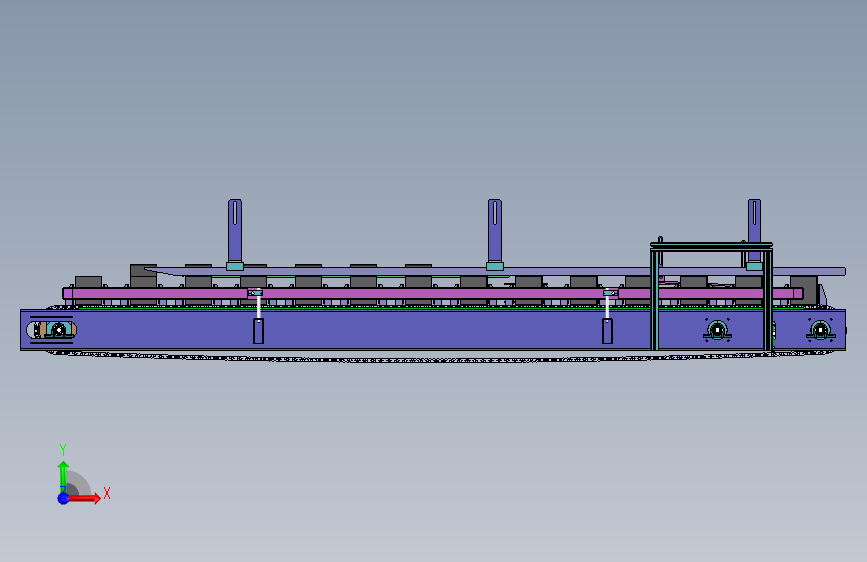Select the large blue side plate of conveyor
The width and height of the screenshot is (867, 562).
433,330
